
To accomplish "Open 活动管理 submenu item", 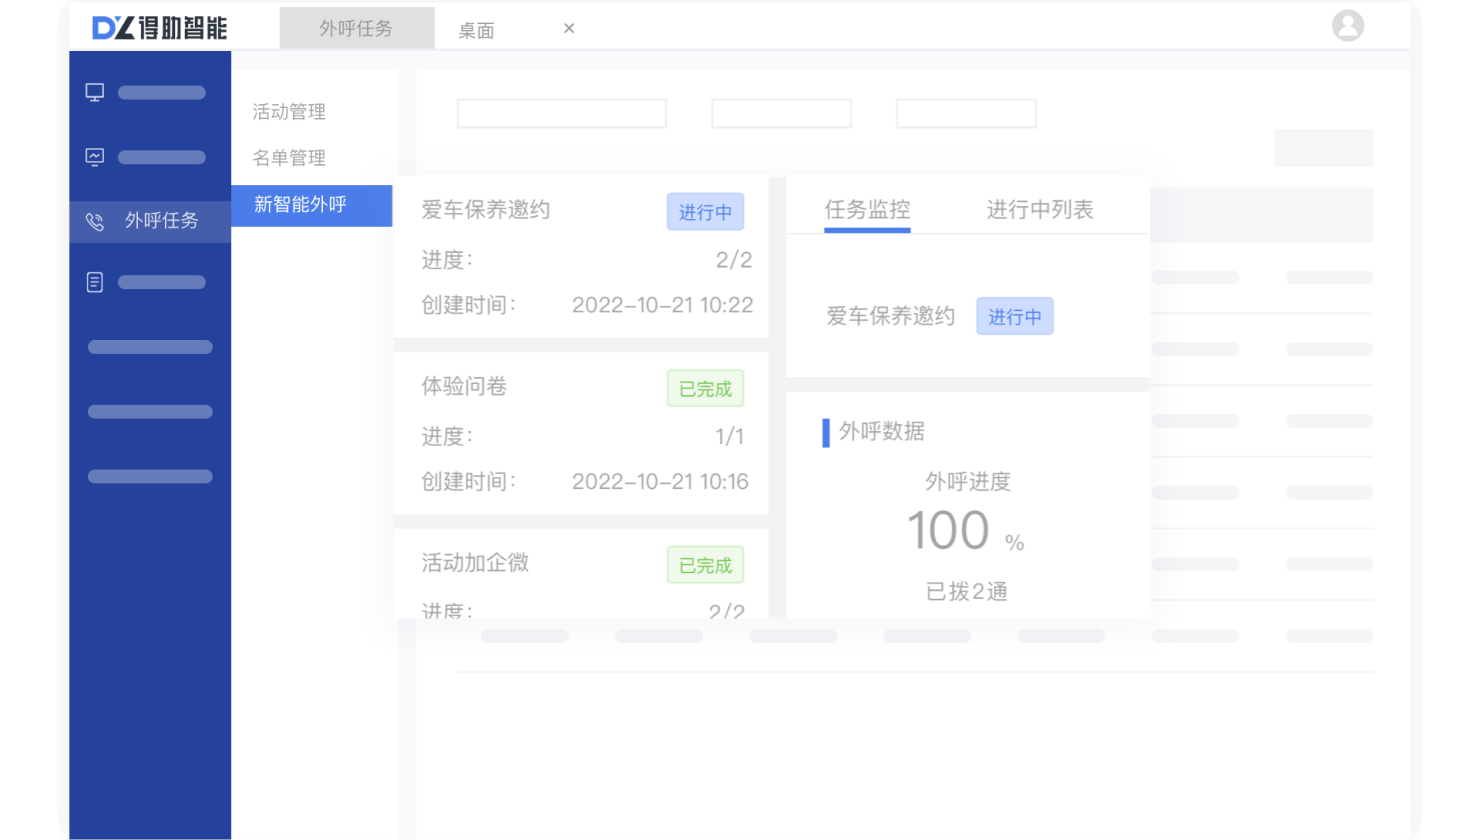I will pos(289,112).
